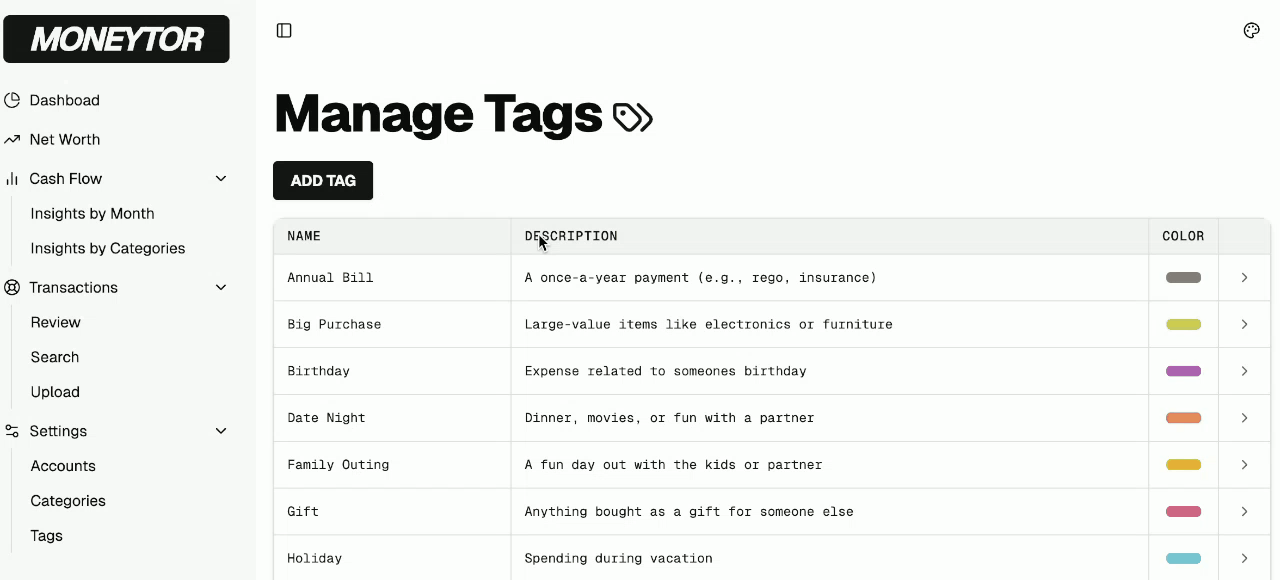Click the tag icon beside Manage Tags heading

[x=632, y=117]
